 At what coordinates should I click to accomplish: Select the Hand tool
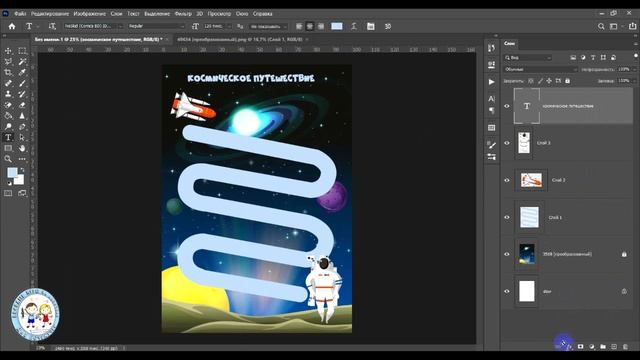click(22, 148)
